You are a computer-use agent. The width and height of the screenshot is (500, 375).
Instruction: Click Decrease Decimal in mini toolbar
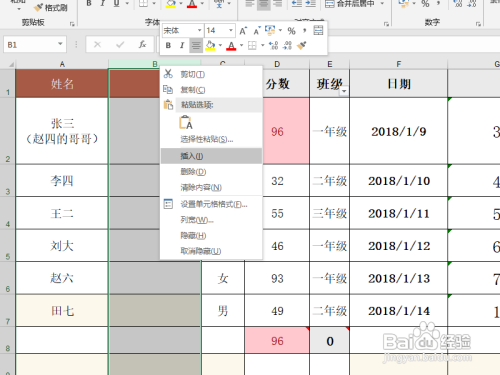[287, 46]
